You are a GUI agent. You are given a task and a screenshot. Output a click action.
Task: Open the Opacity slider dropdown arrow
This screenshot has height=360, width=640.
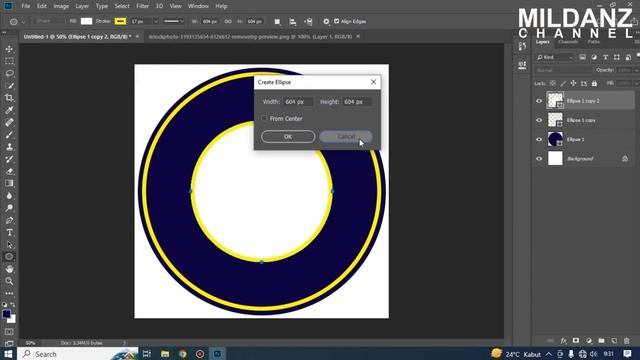[636, 70]
